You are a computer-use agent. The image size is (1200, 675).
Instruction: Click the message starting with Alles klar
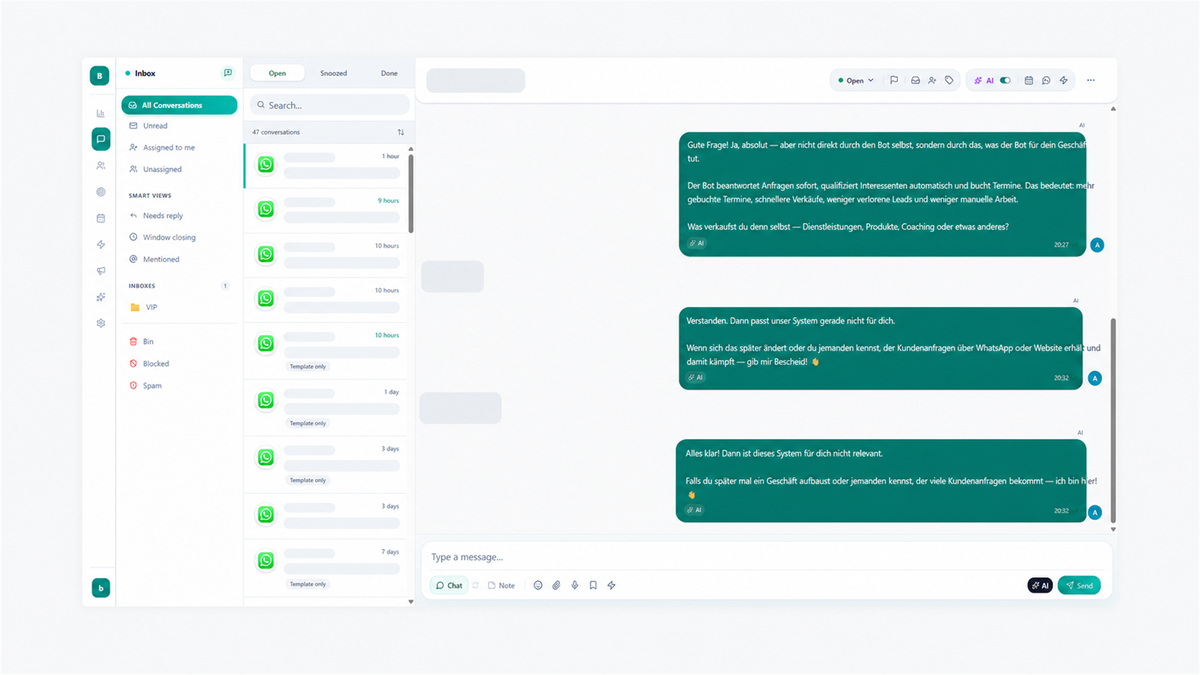pos(880,481)
